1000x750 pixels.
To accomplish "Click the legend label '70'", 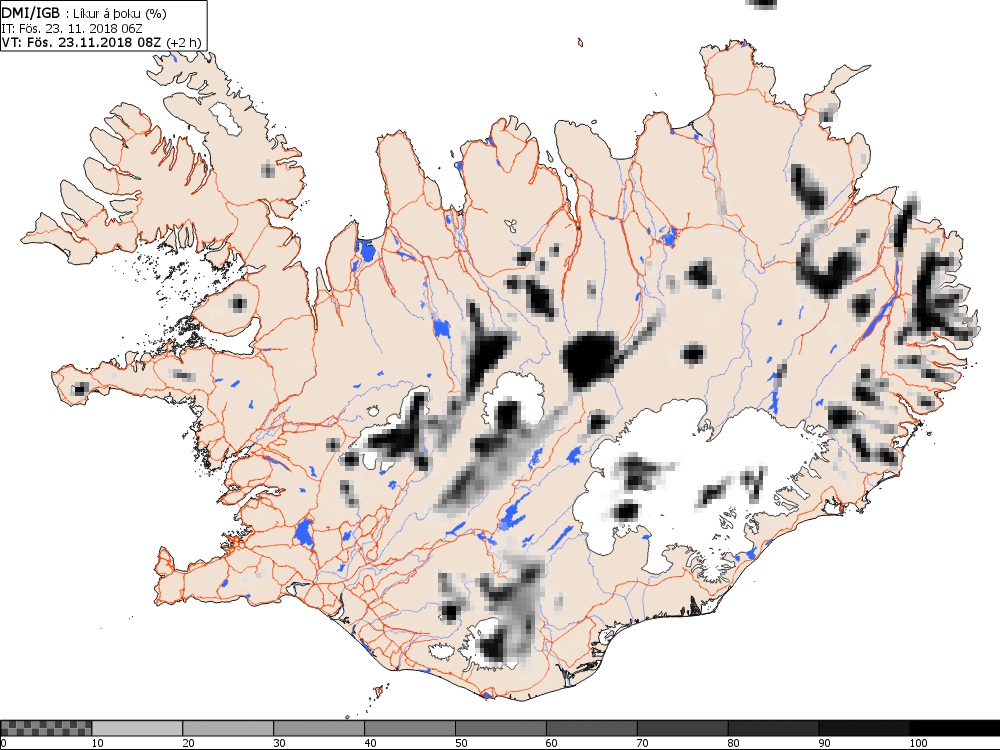I will point(643,743).
